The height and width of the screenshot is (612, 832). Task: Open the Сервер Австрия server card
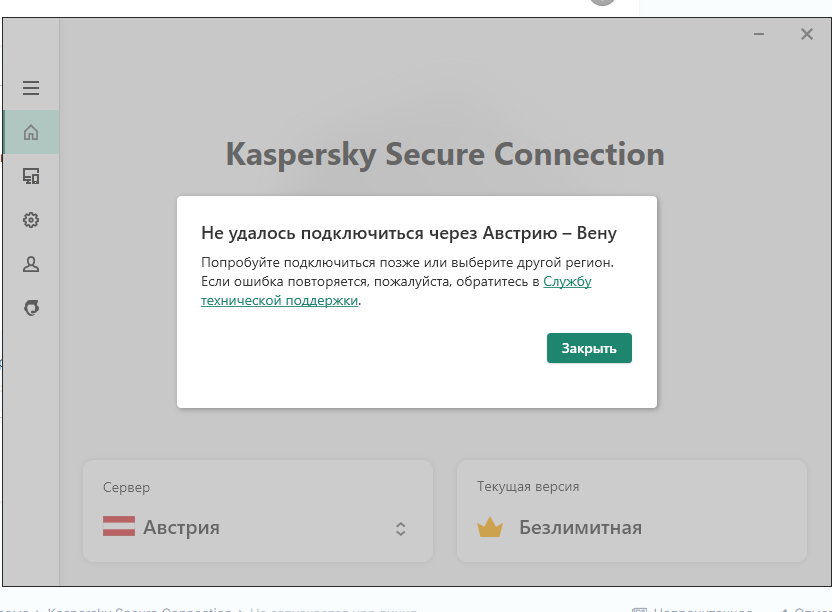coord(258,511)
